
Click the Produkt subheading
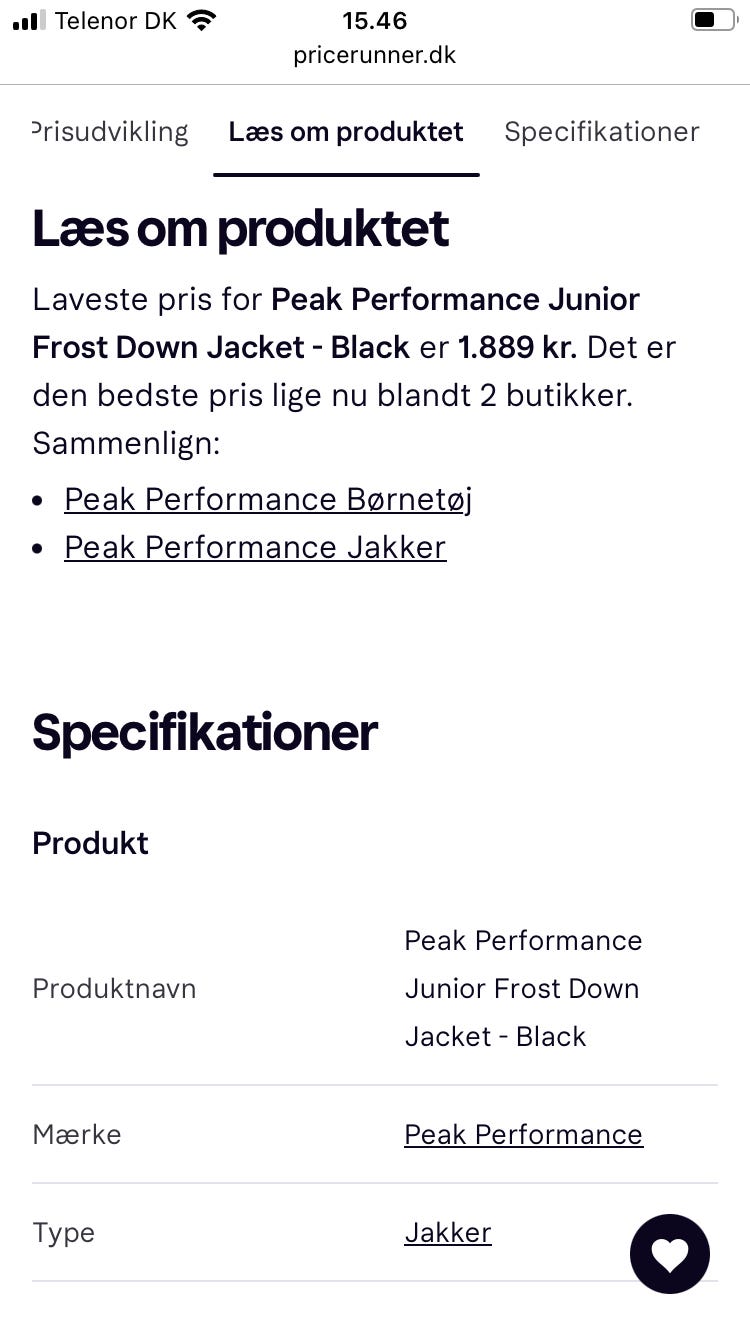(90, 843)
